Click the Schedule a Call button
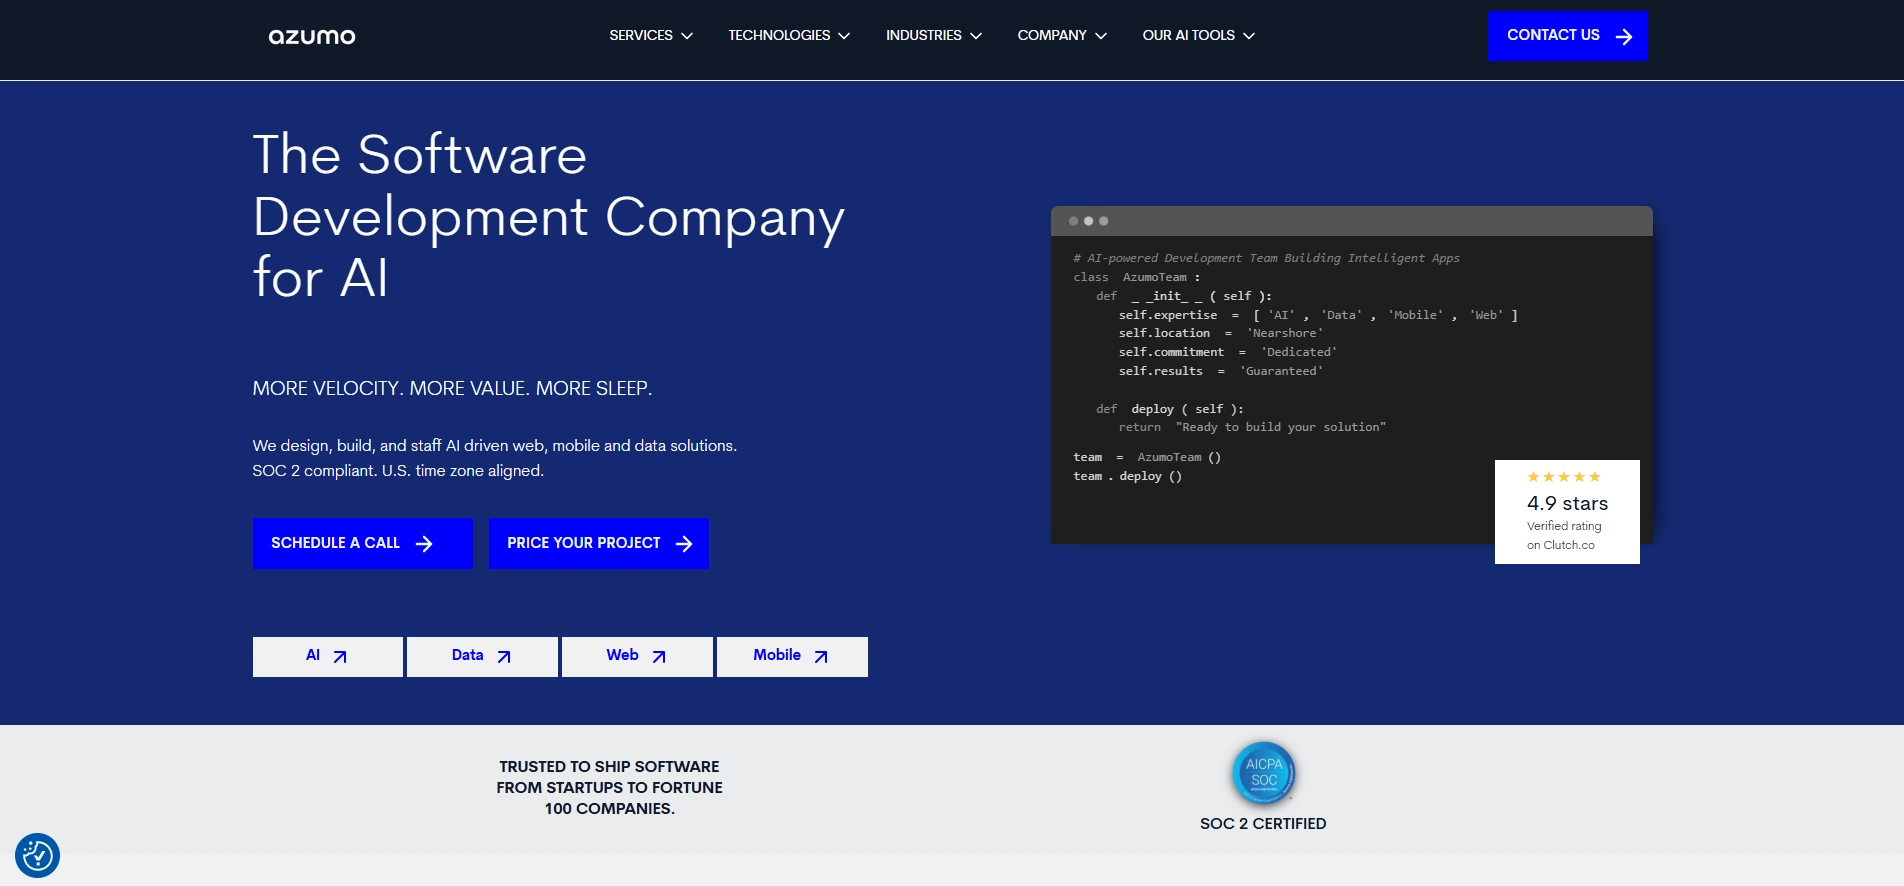The image size is (1904, 886). pos(363,543)
